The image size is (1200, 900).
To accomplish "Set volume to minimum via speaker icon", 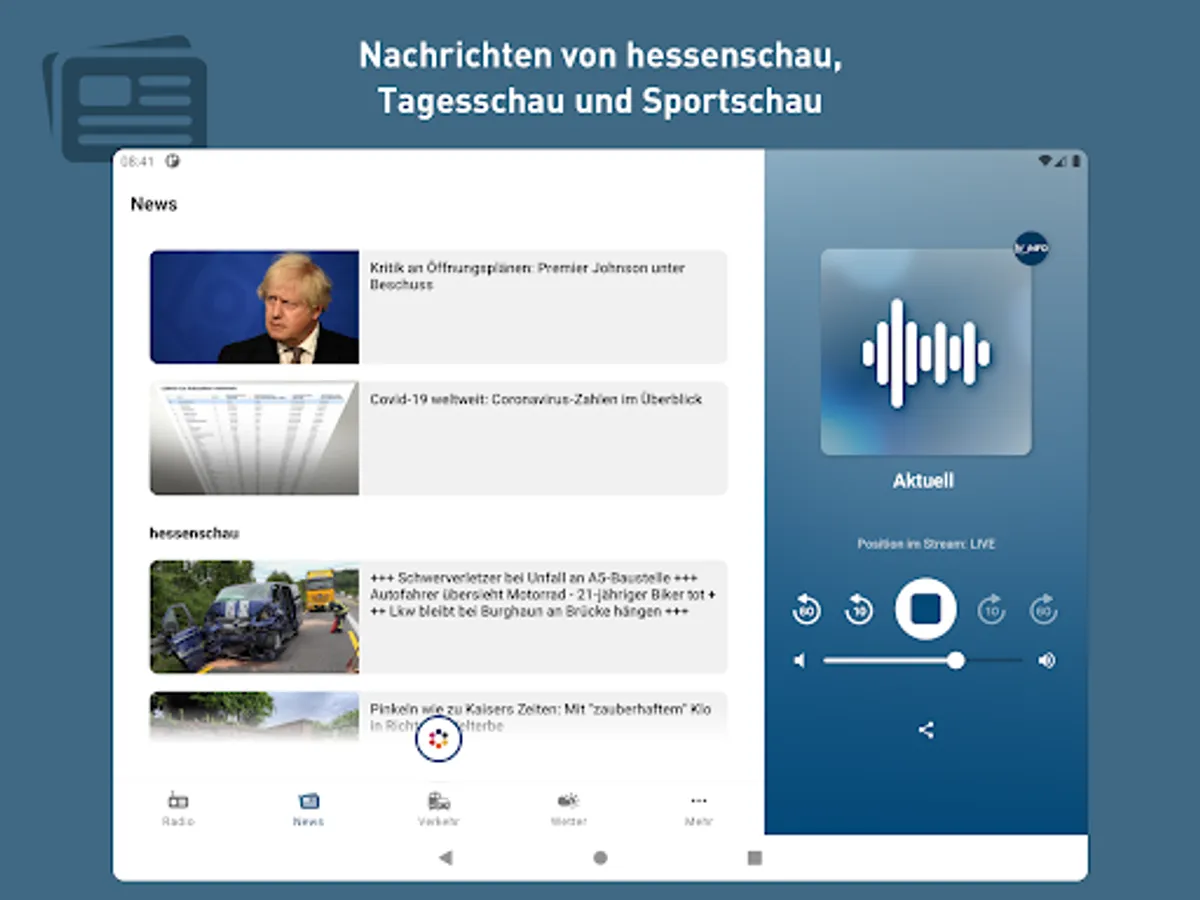I will (799, 660).
